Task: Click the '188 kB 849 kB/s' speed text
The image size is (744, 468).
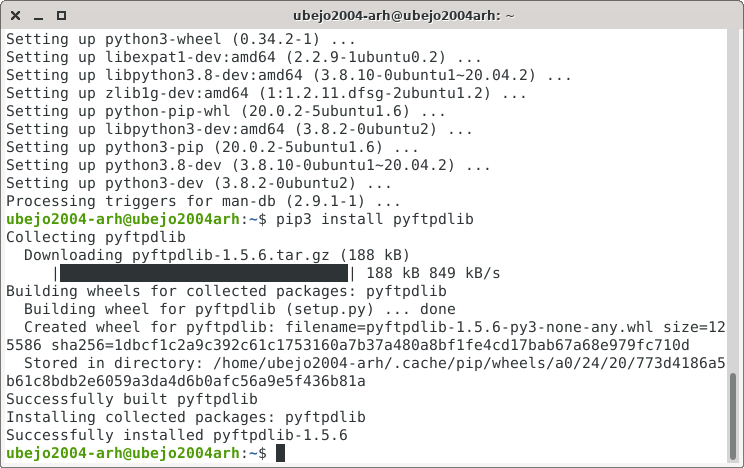Action: [433, 273]
